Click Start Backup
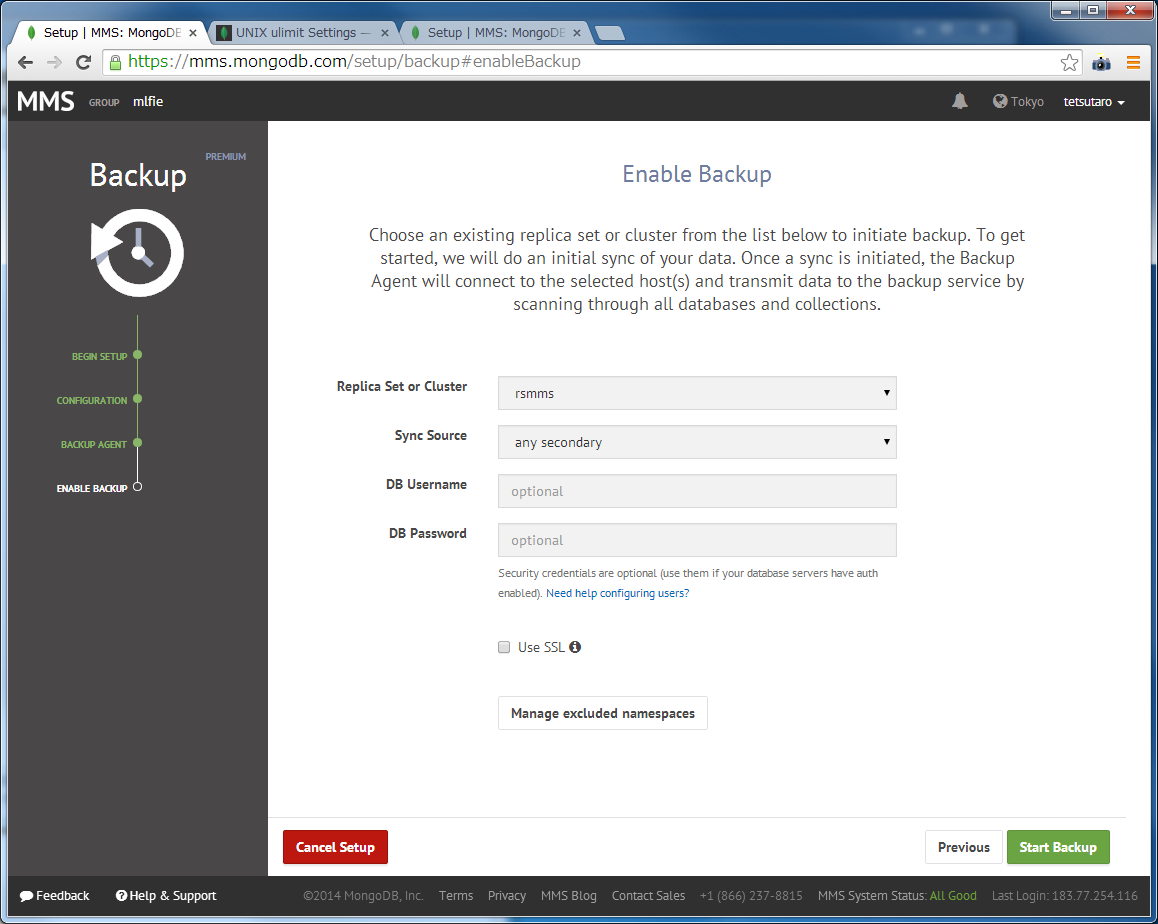Image resolution: width=1158 pixels, height=924 pixels. [x=1058, y=846]
